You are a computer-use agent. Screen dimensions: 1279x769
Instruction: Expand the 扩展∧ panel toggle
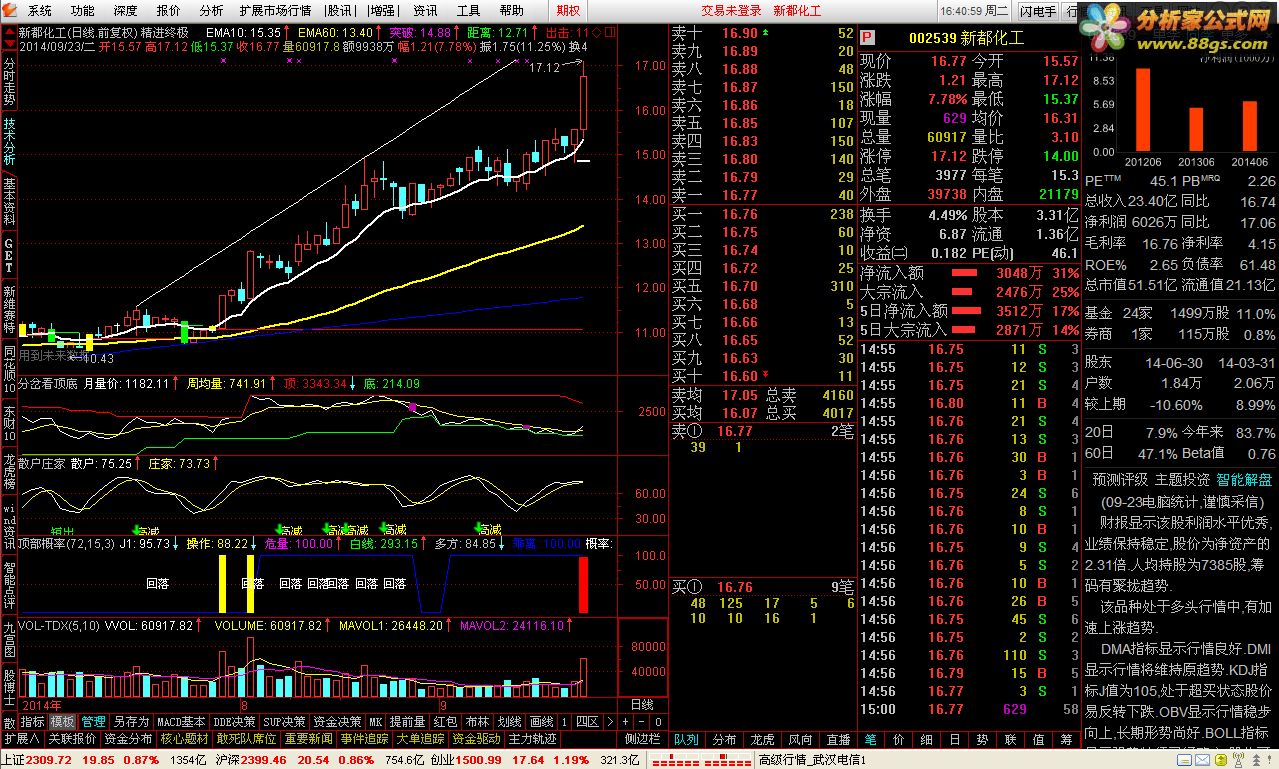pos(21,739)
